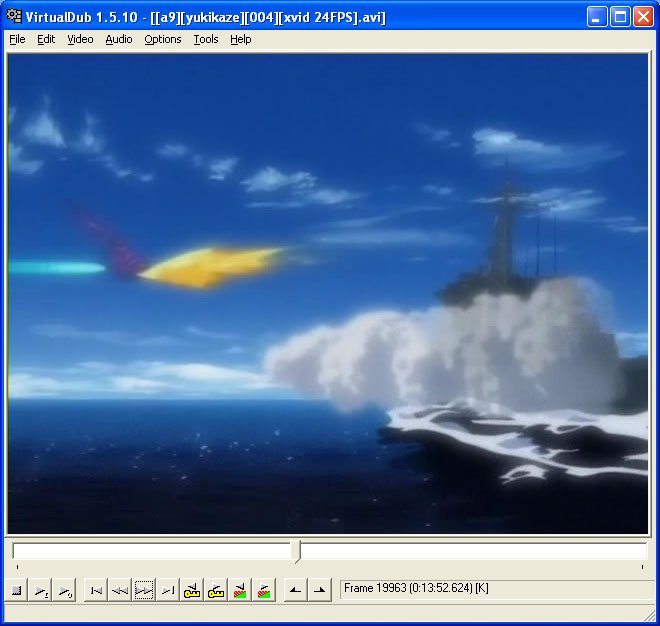Play the output video preview
Viewport: 660px width, 626px height.
point(65,591)
